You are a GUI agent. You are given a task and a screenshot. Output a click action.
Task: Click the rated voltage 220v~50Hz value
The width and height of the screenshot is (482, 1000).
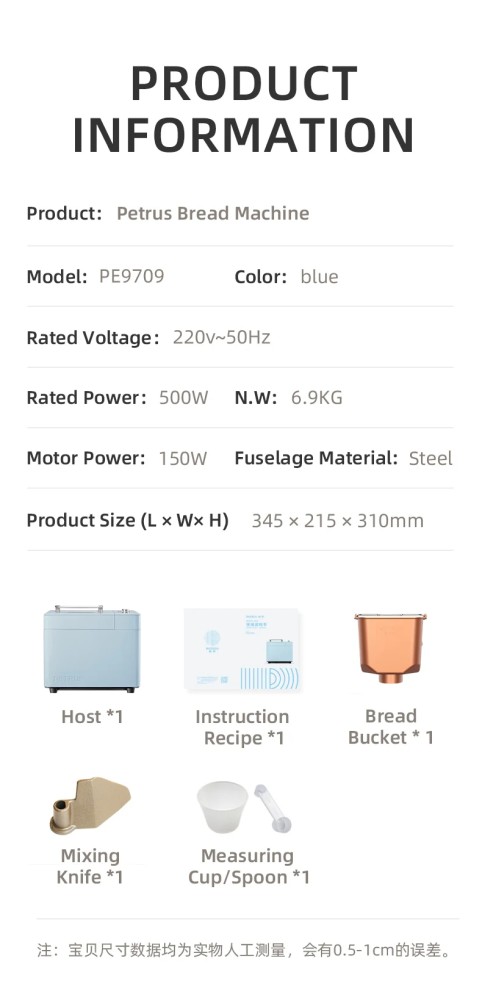click(221, 337)
